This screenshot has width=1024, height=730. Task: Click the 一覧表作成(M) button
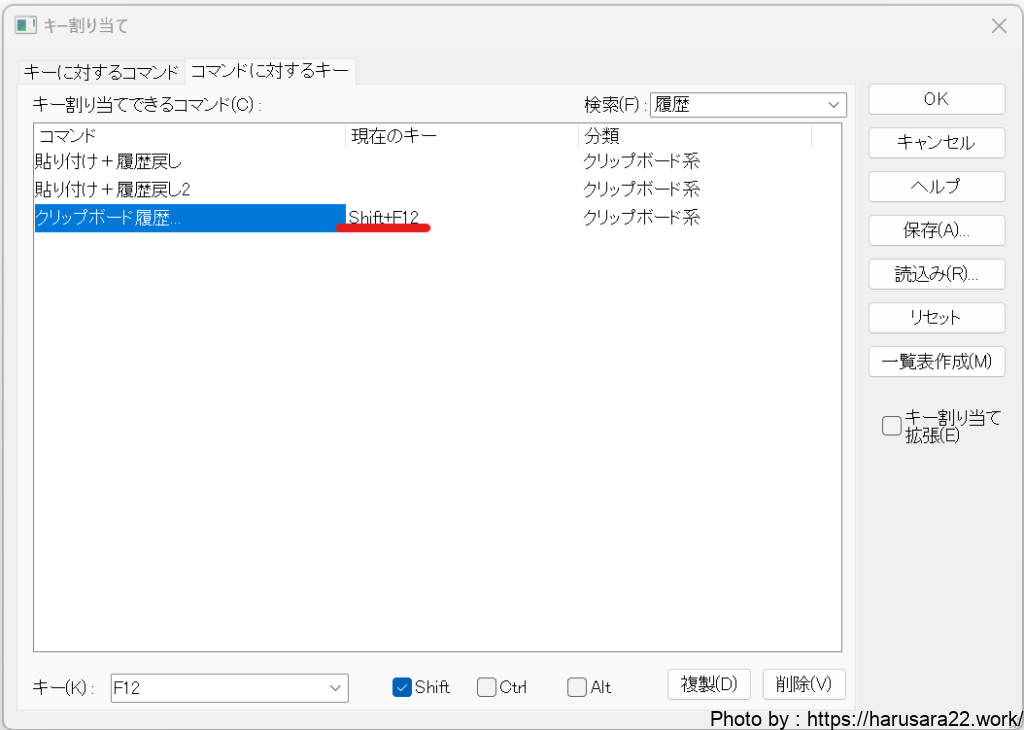(936, 361)
